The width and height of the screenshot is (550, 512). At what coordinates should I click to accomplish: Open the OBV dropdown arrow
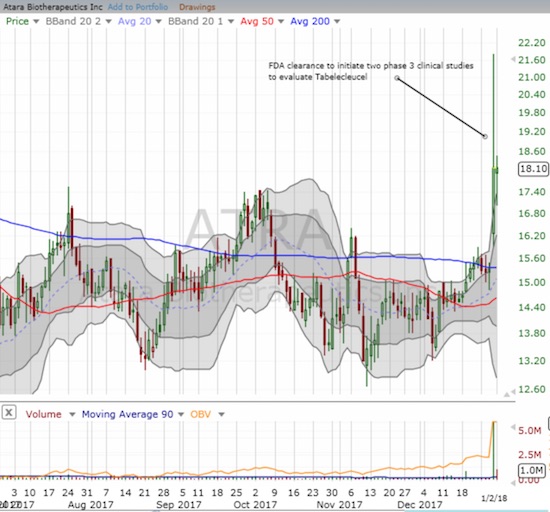(221, 415)
